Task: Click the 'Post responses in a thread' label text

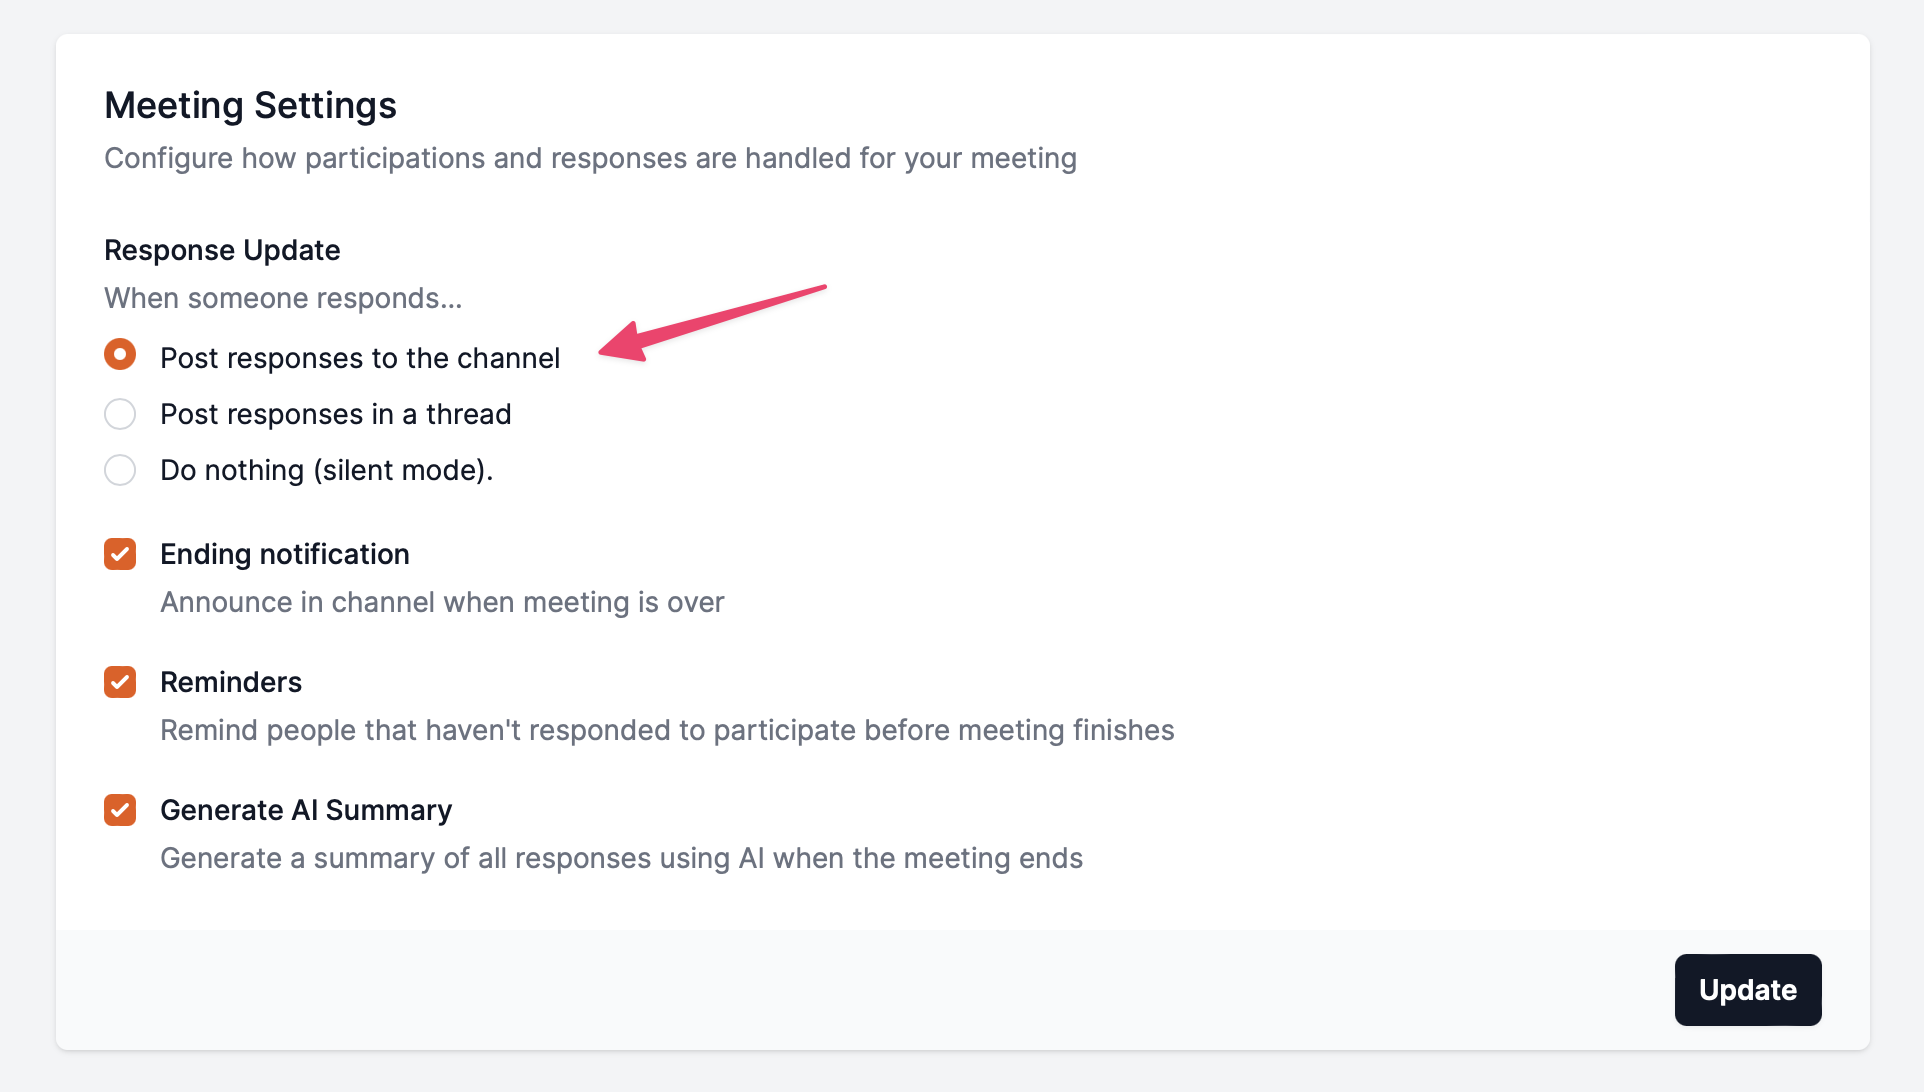Action: point(335,413)
